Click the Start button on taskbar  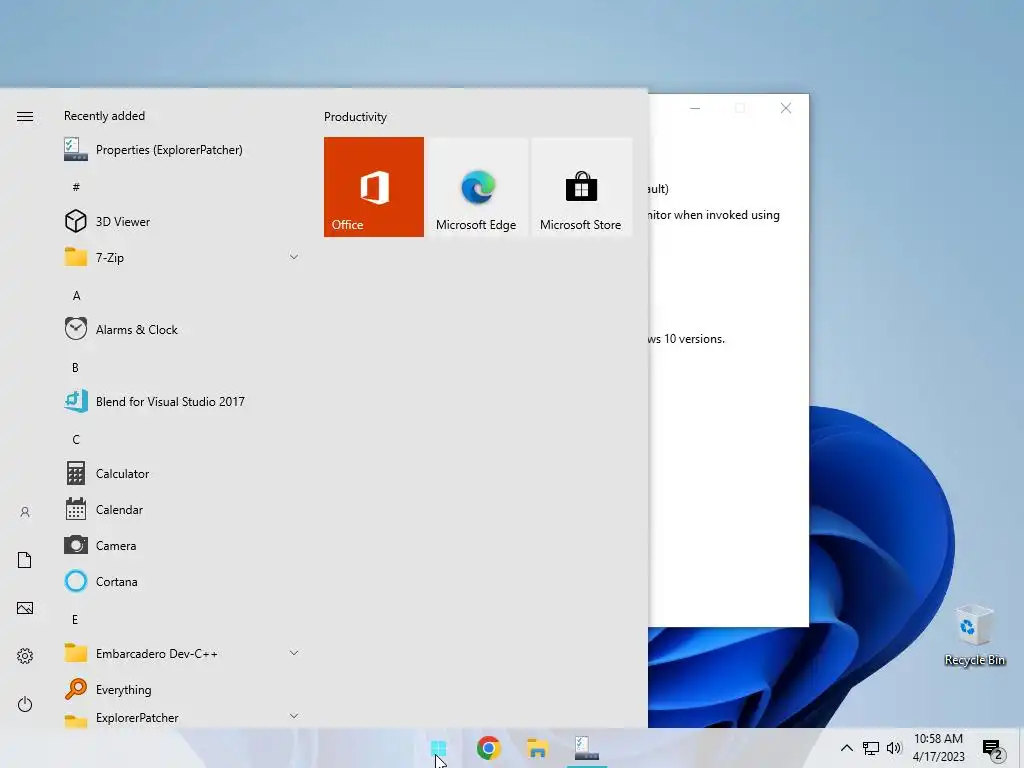[x=438, y=748]
